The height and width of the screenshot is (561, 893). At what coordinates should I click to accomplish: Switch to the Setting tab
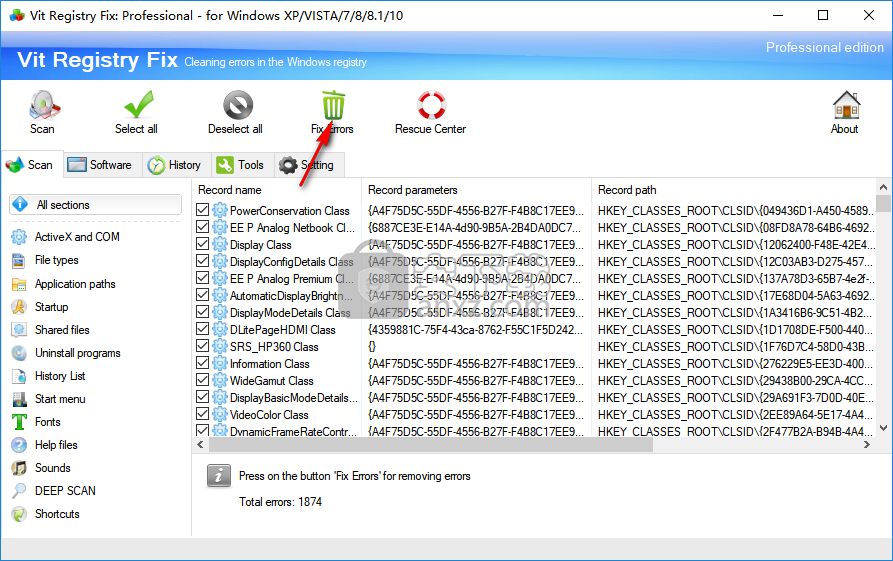[x=308, y=165]
